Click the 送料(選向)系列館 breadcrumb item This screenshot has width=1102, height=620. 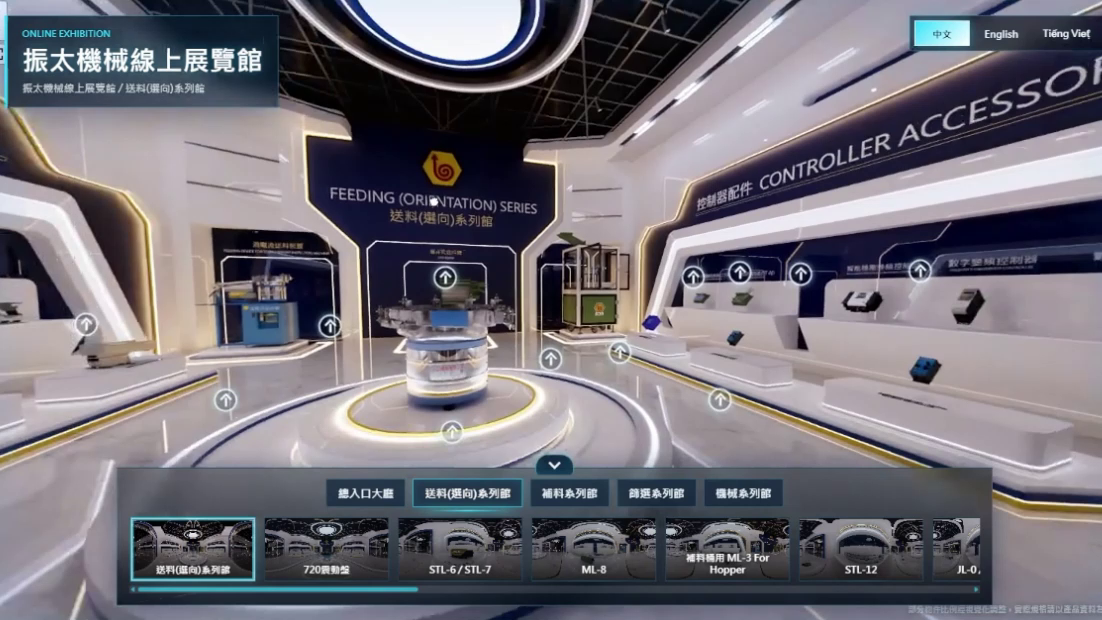(x=165, y=89)
